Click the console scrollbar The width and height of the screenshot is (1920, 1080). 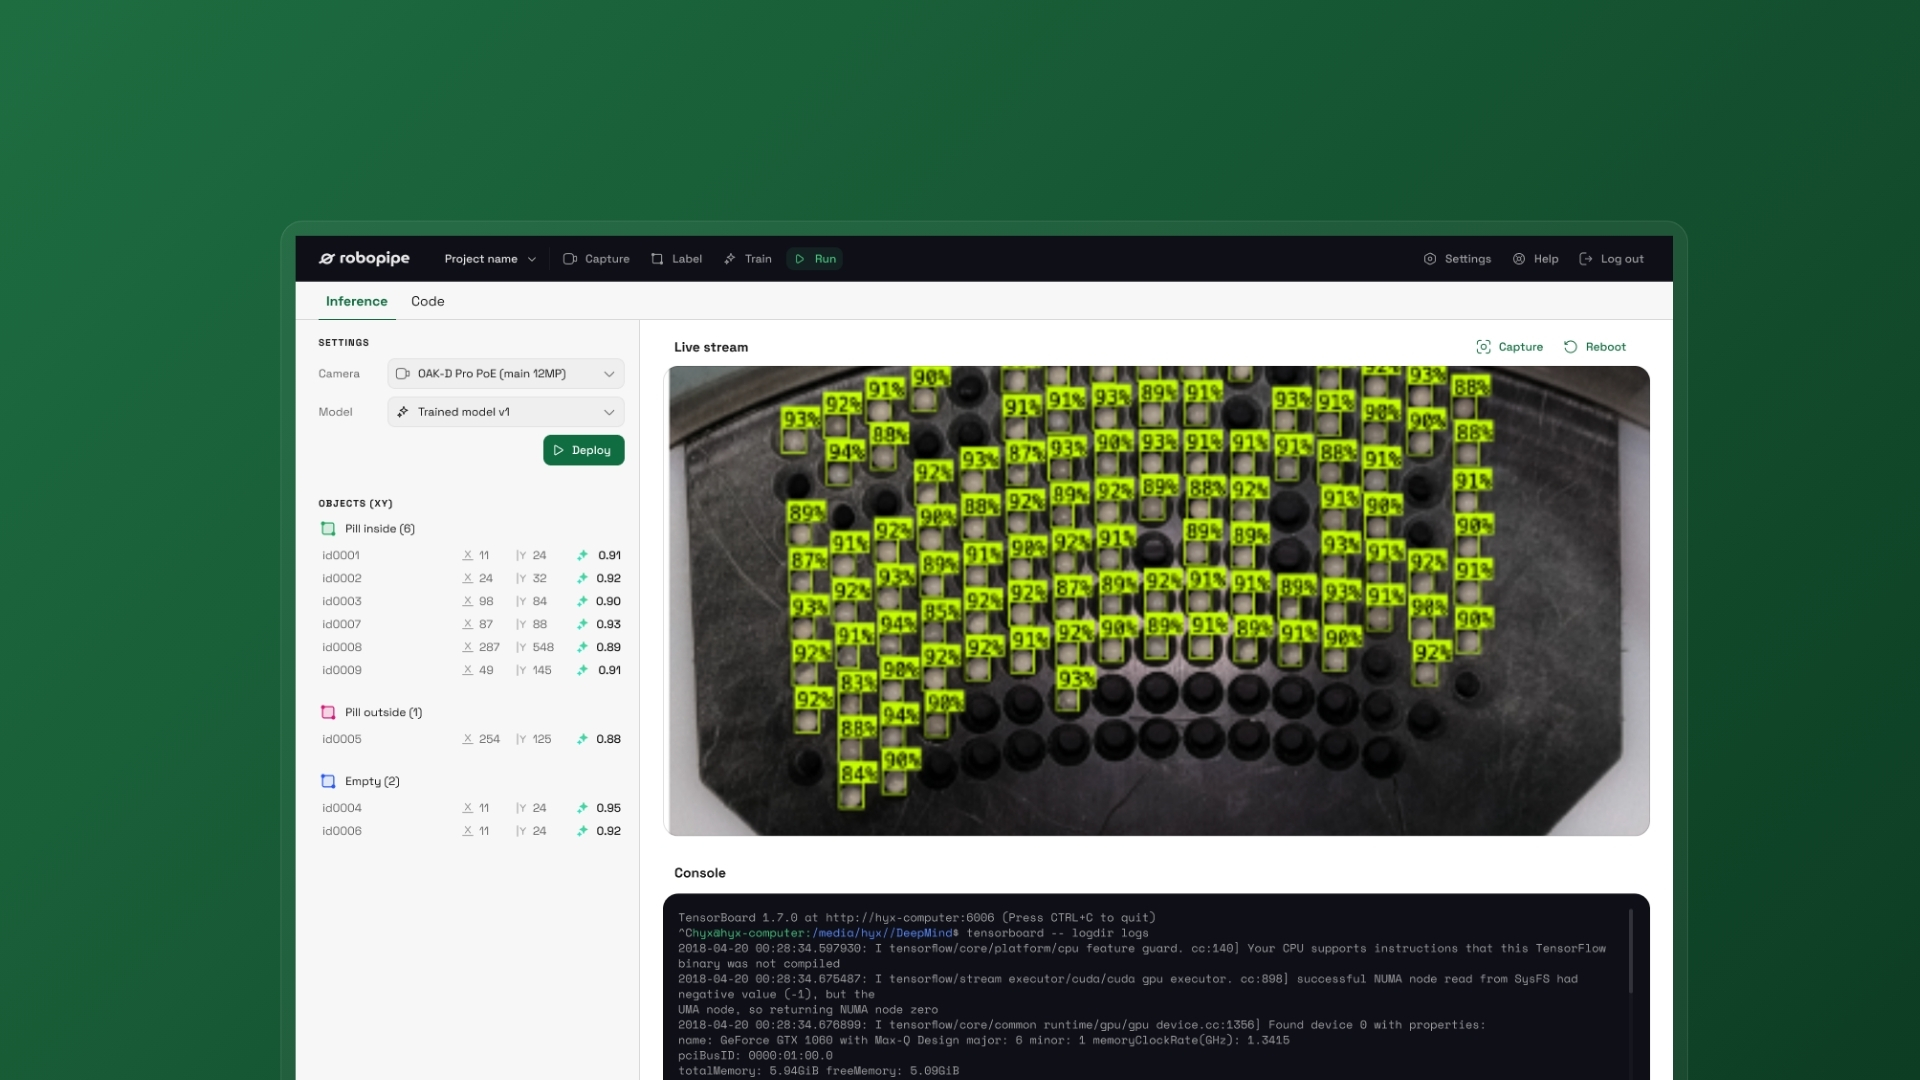pyautogui.click(x=1630, y=950)
